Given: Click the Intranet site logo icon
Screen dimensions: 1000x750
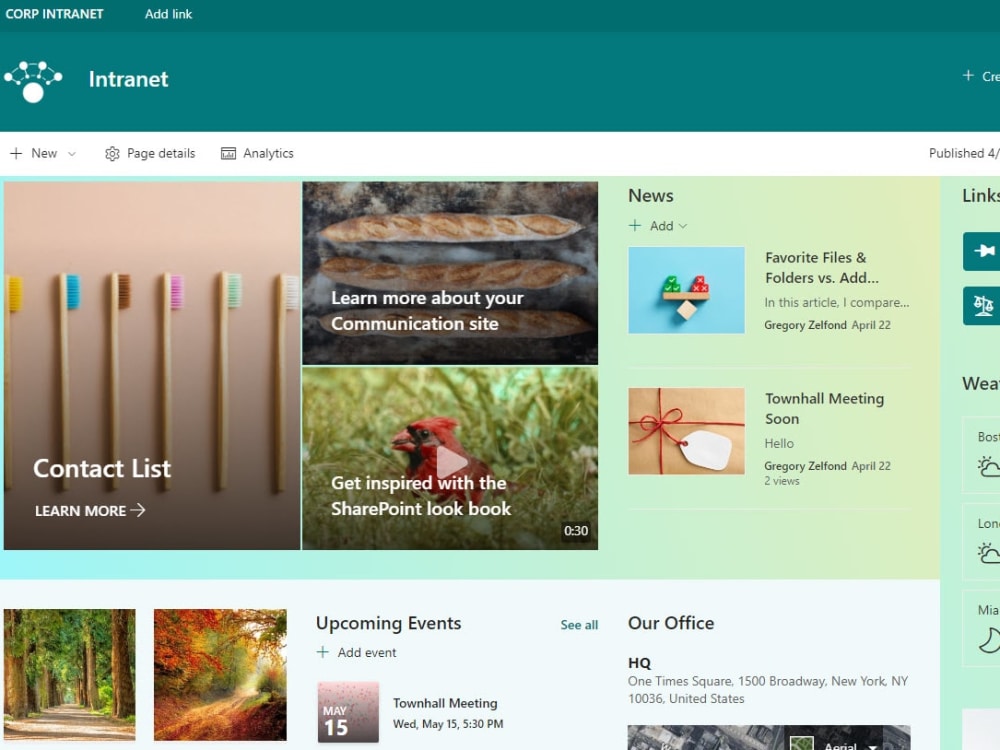Looking at the screenshot, I should coord(34,80).
